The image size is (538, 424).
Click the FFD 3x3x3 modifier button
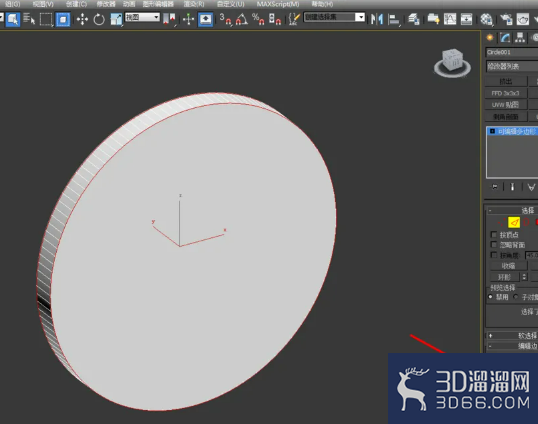pos(506,93)
